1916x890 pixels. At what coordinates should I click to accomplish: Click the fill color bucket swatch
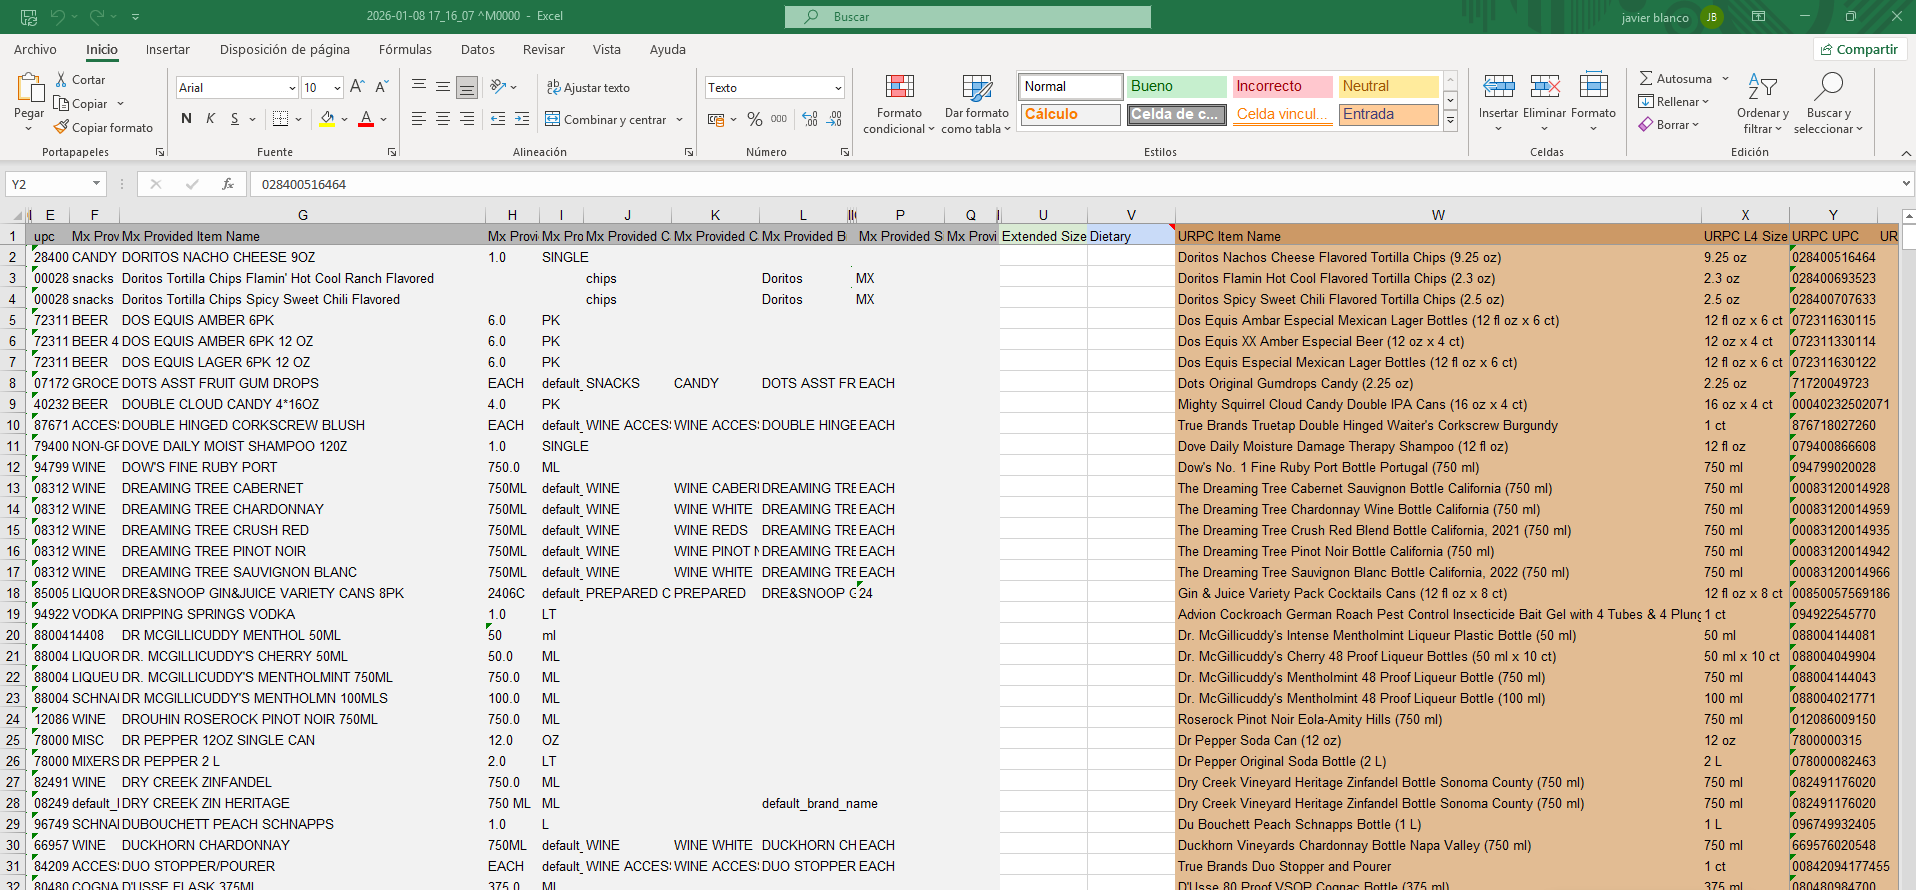tap(327, 119)
